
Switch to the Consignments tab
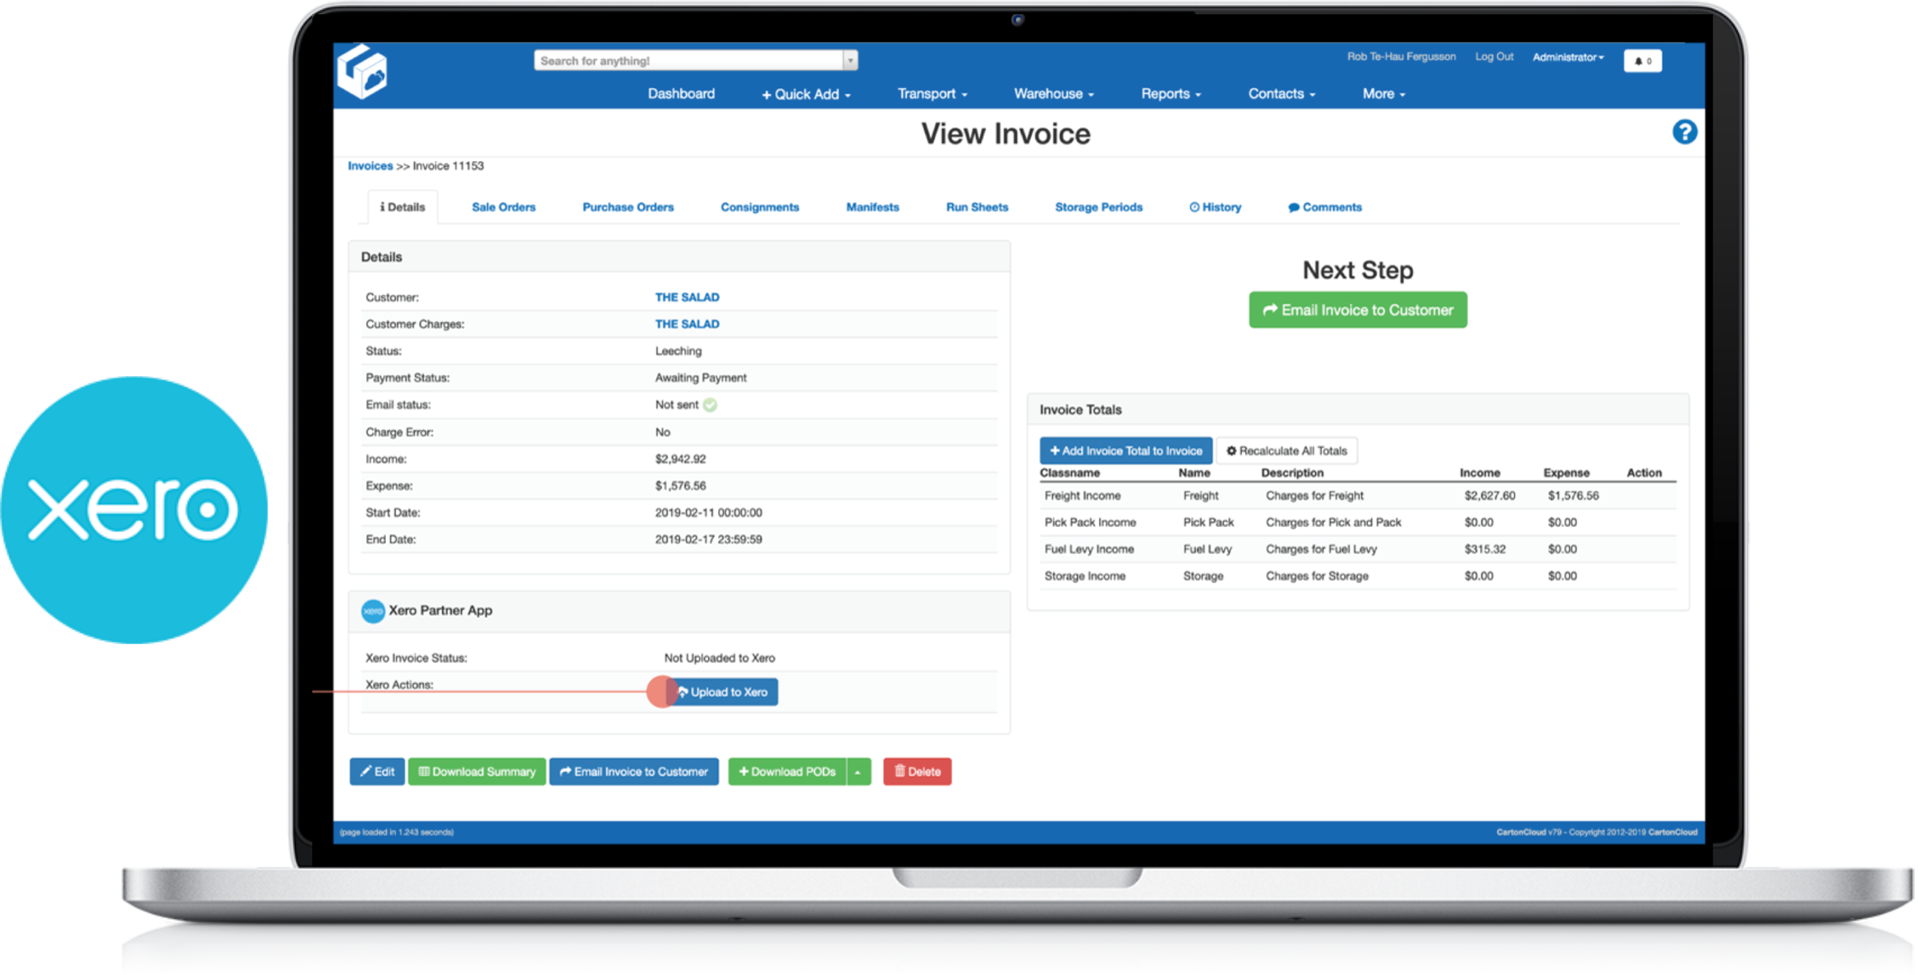click(x=759, y=207)
